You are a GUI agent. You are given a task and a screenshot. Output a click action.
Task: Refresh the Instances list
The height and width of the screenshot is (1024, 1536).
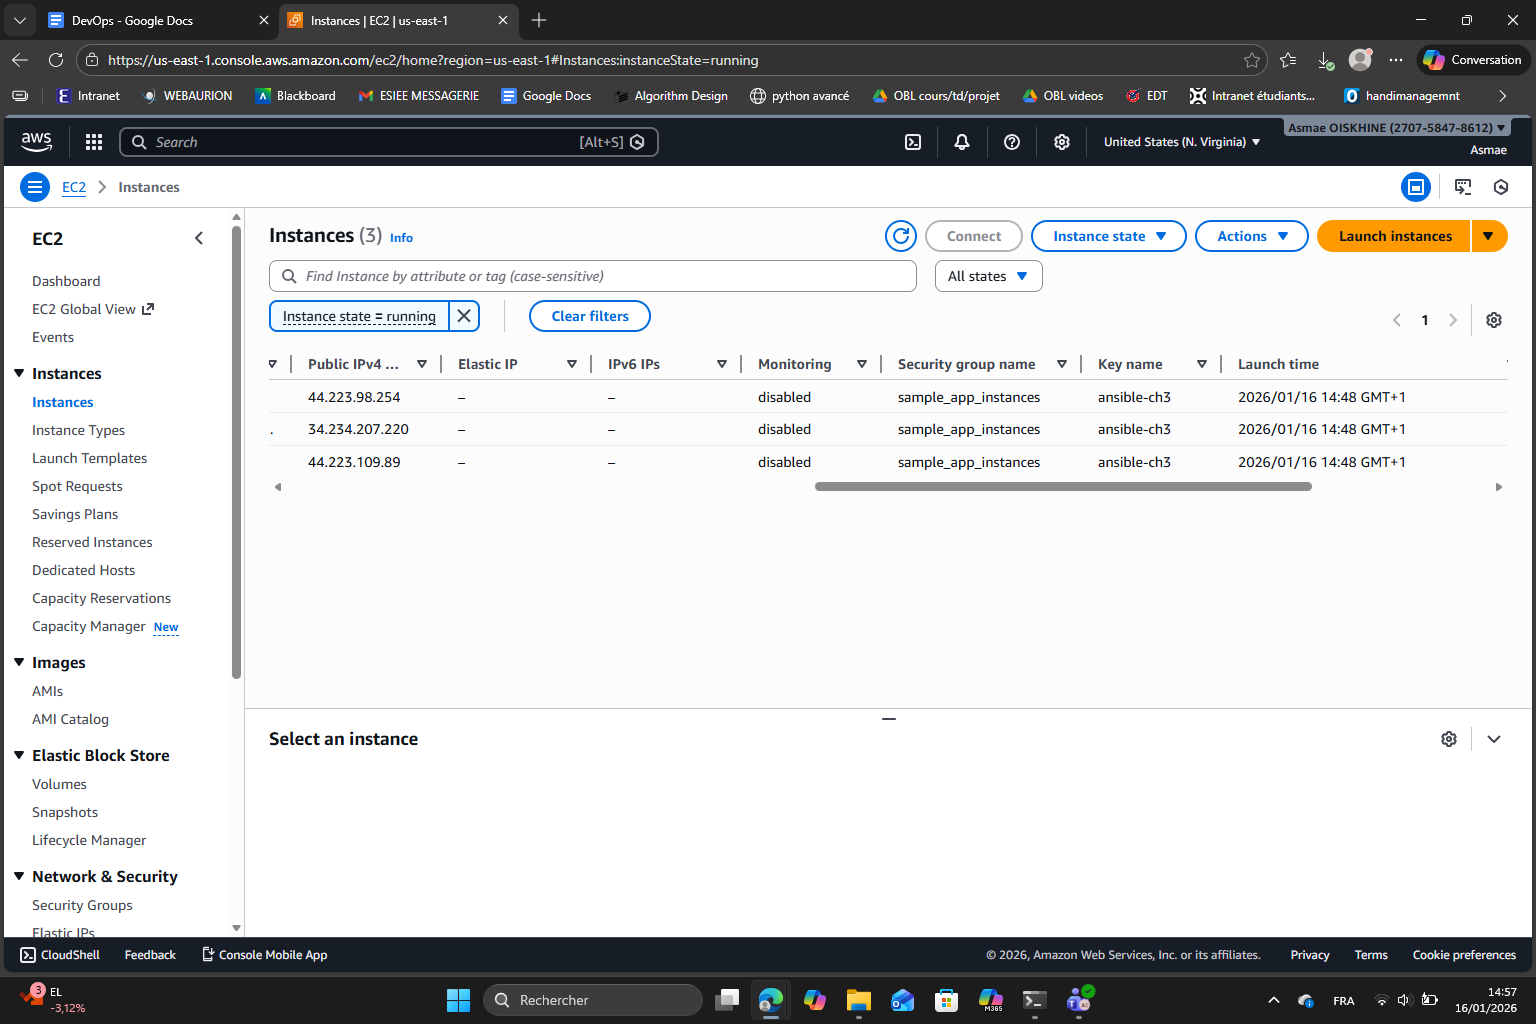(900, 236)
